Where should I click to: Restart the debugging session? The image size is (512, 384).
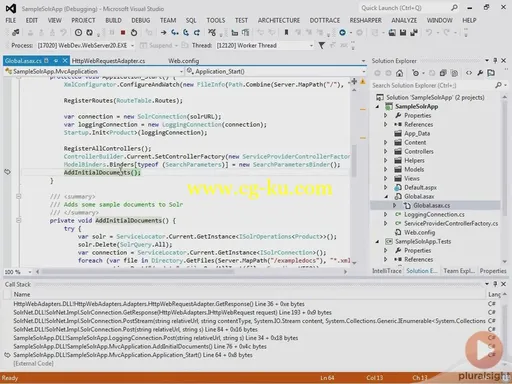pyautogui.click(x=134, y=32)
